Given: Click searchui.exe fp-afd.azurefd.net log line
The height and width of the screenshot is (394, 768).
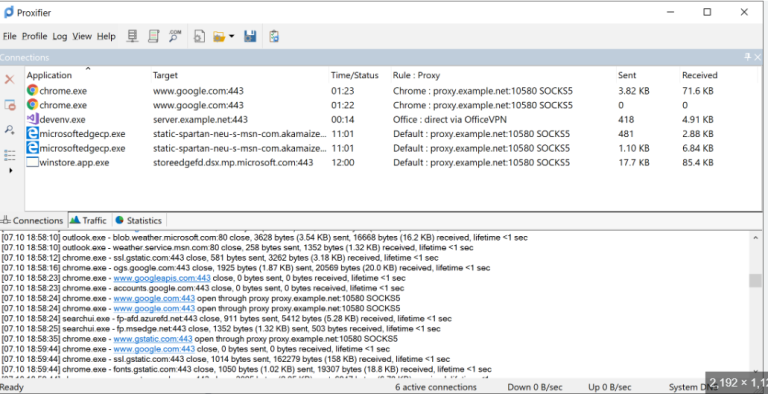Looking at the screenshot, I should [226, 319].
